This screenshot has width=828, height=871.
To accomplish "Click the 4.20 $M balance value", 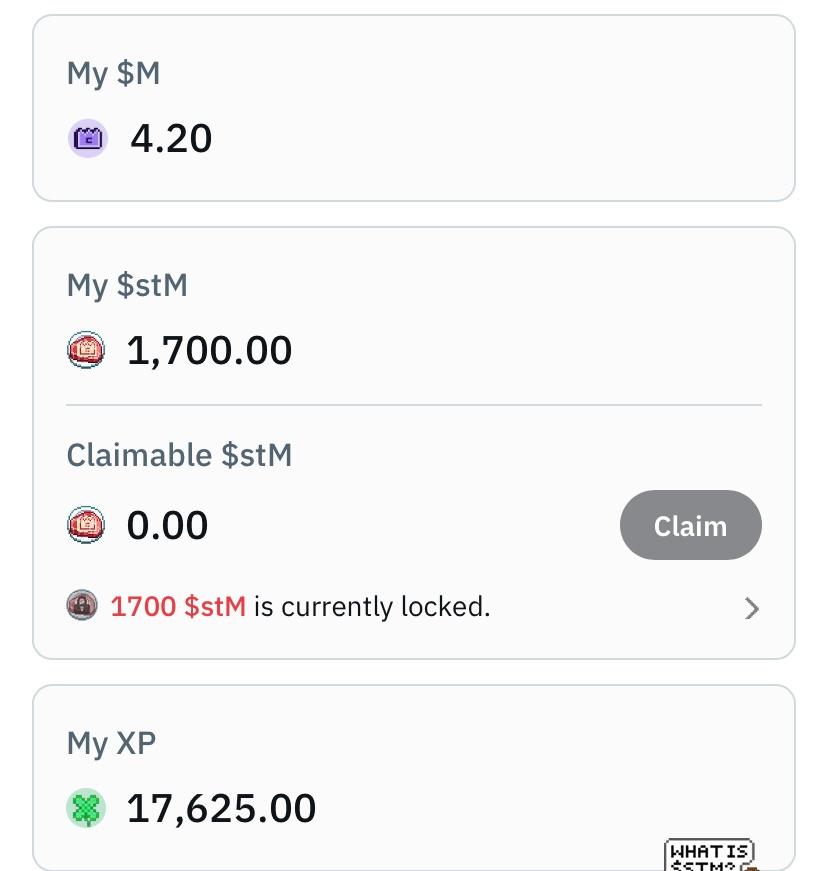I will point(171,139).
